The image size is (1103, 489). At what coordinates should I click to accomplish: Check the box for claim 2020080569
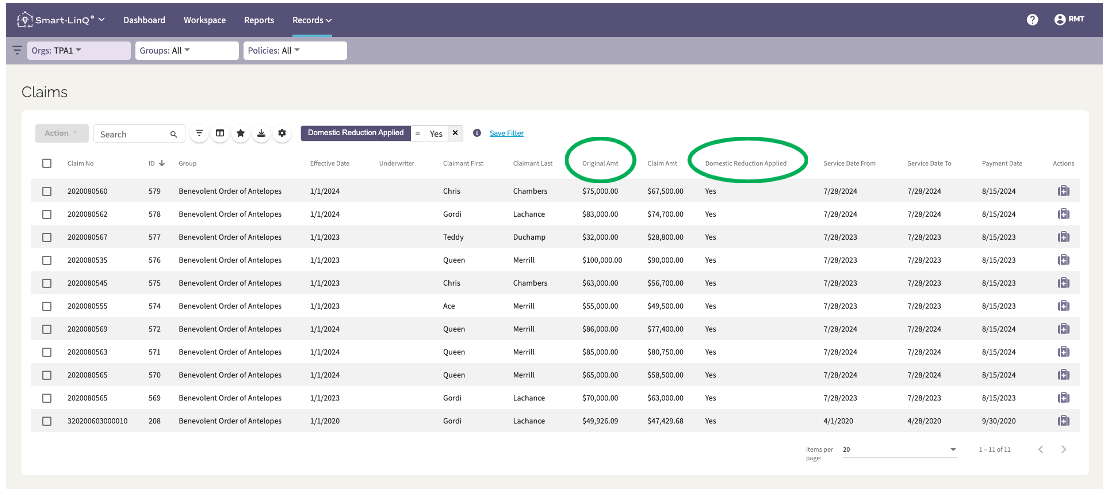(46, 329)
